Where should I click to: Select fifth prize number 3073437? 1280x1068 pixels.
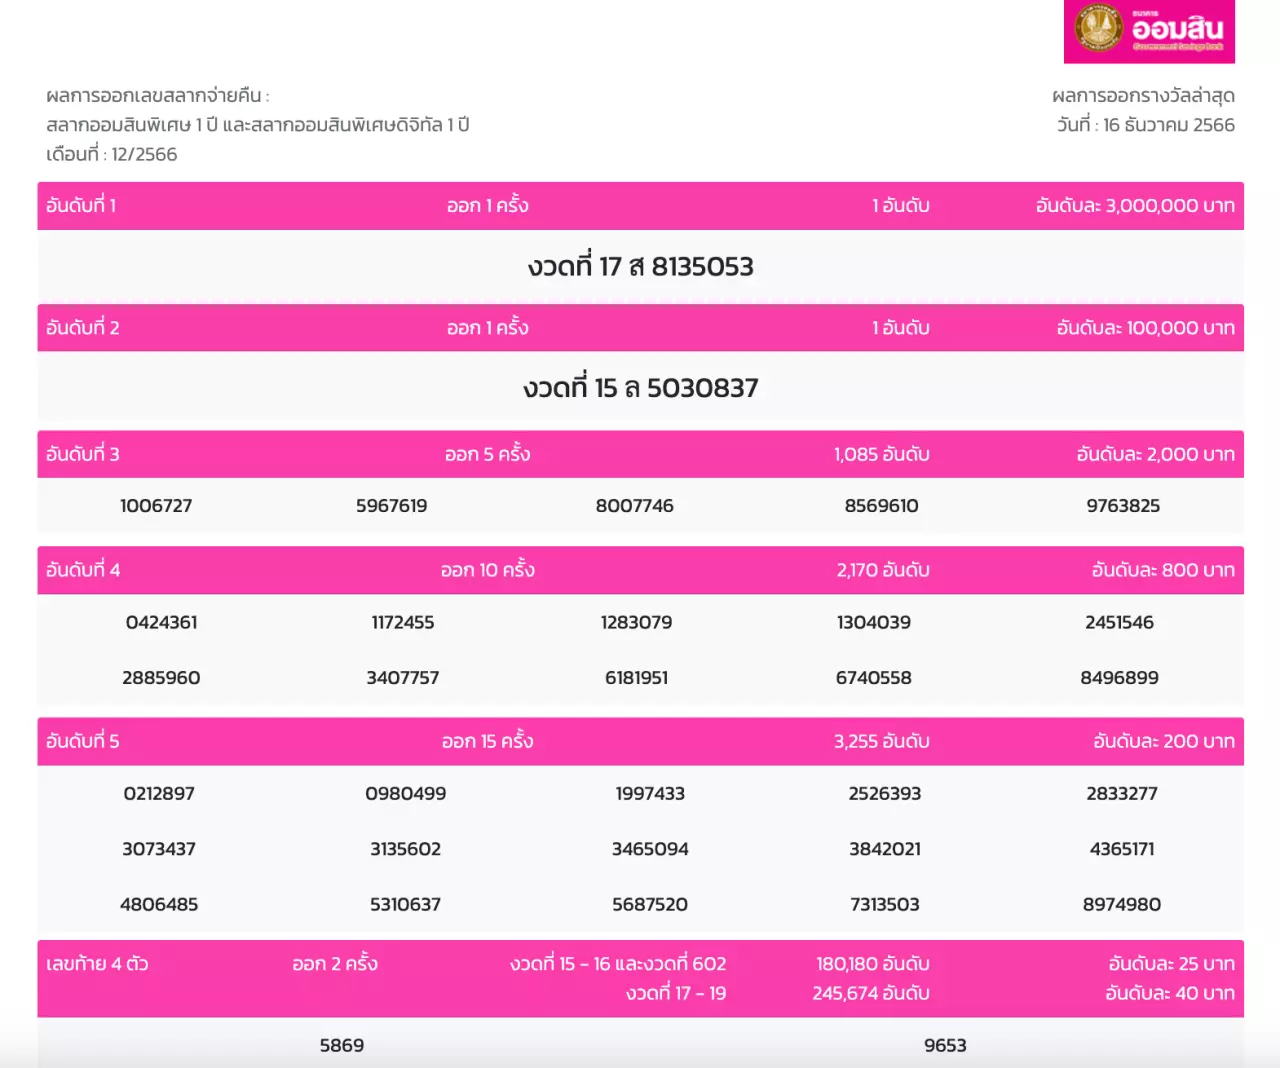[159, 849]
